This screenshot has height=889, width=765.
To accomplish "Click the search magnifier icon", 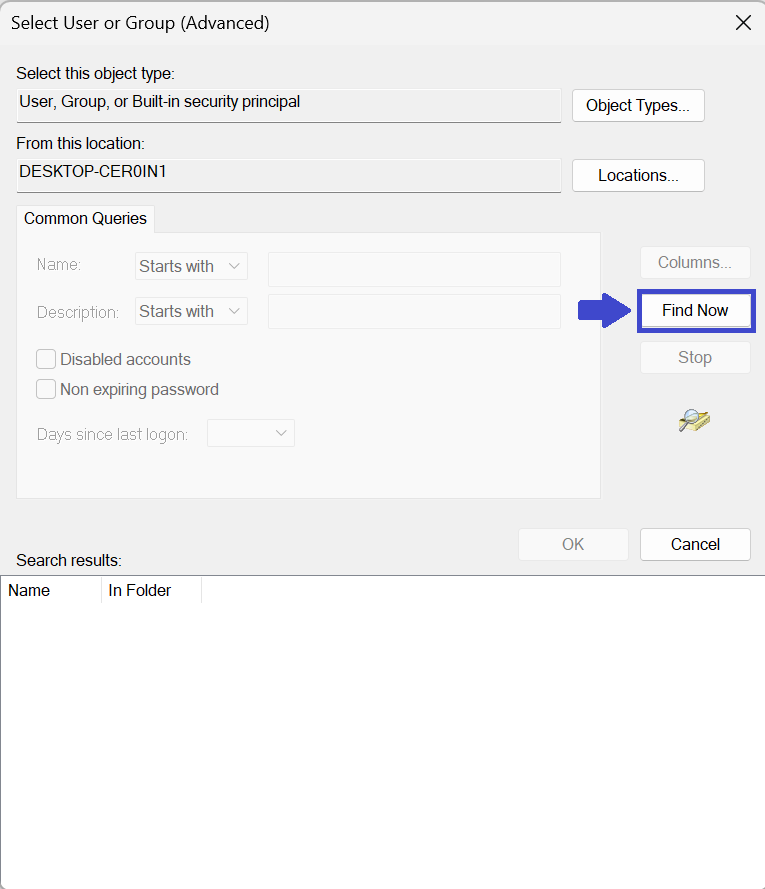I will click(694, 421).
